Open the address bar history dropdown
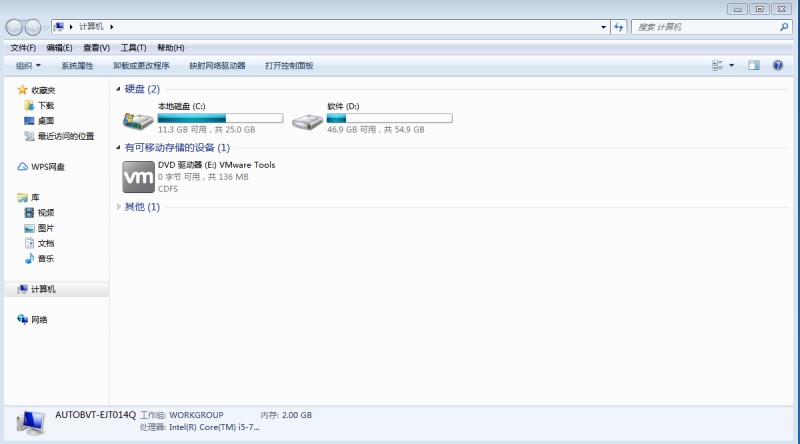 (604, 27)
